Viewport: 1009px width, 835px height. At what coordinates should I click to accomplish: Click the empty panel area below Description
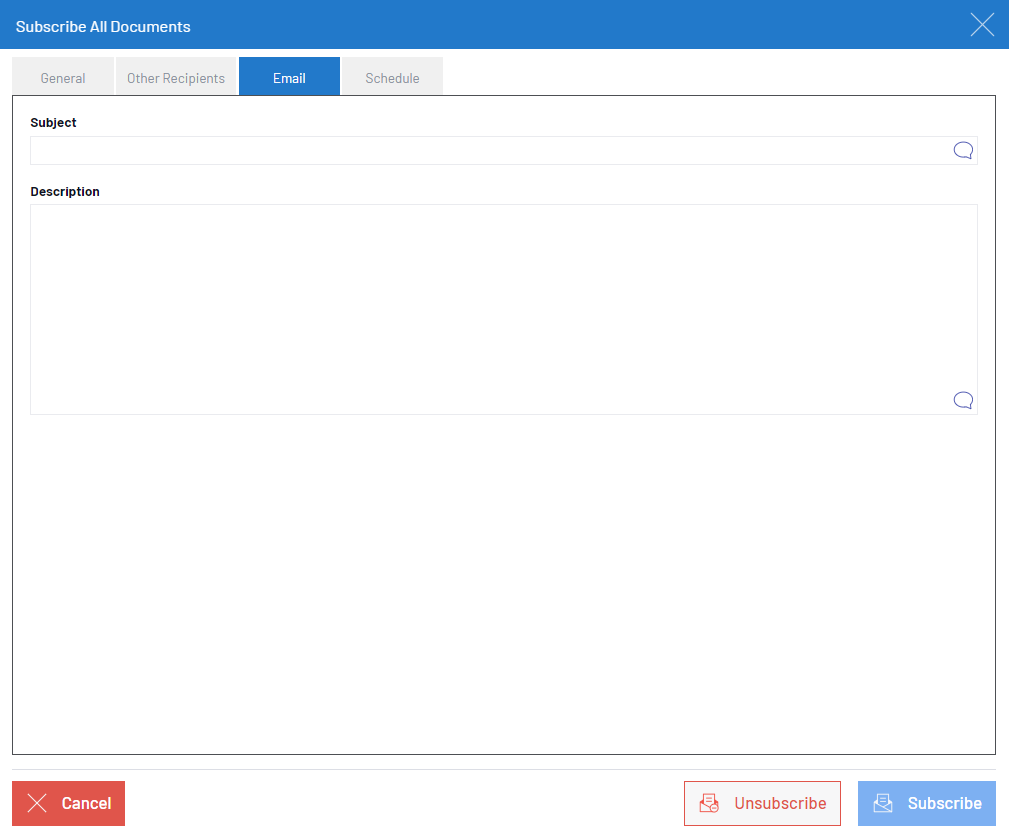pos(500,580)
